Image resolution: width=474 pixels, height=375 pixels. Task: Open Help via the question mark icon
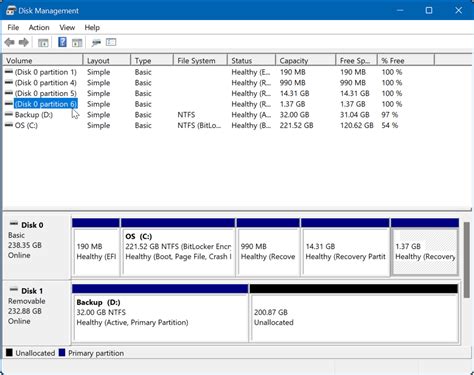[62, 42]
